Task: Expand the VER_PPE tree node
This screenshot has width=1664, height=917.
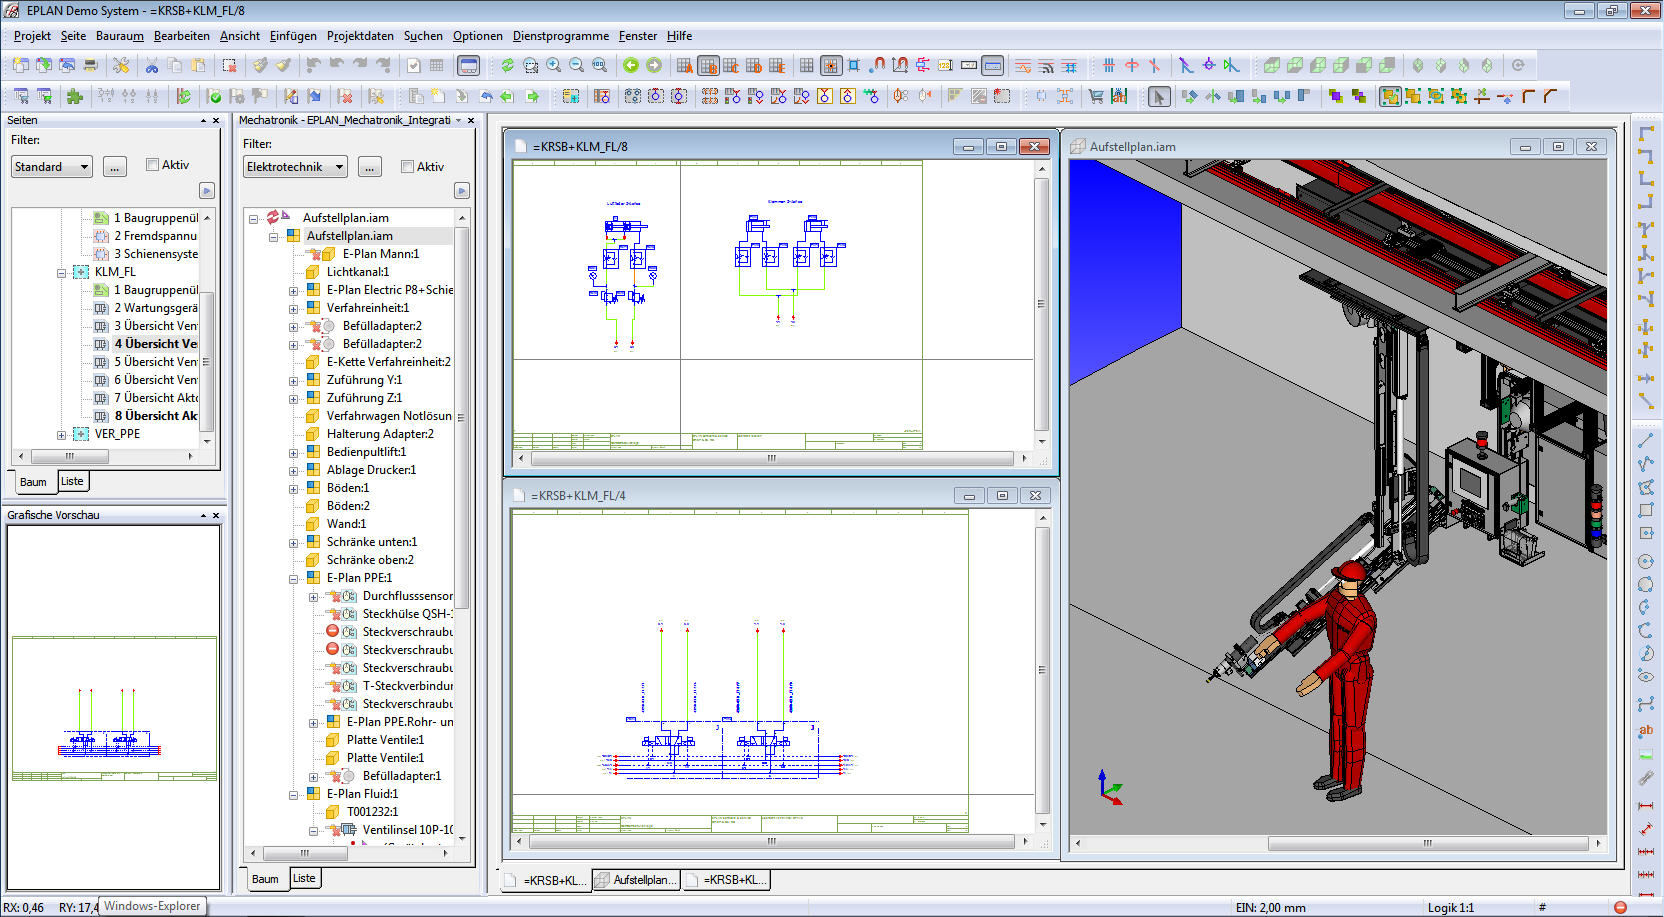Action: pos(62,435)
